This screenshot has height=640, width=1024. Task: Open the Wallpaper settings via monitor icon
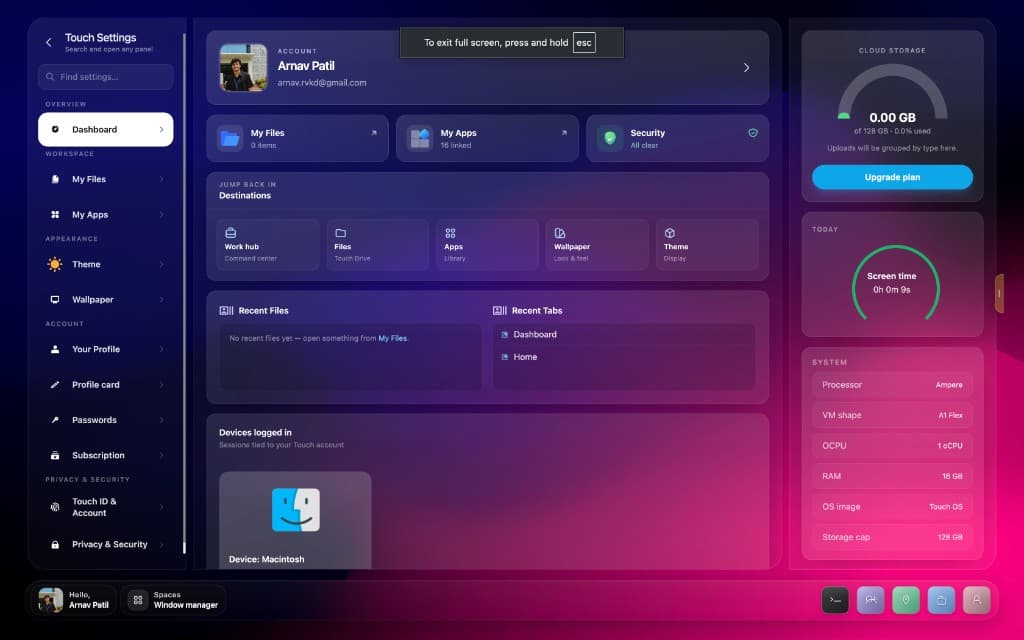(57, 299)
